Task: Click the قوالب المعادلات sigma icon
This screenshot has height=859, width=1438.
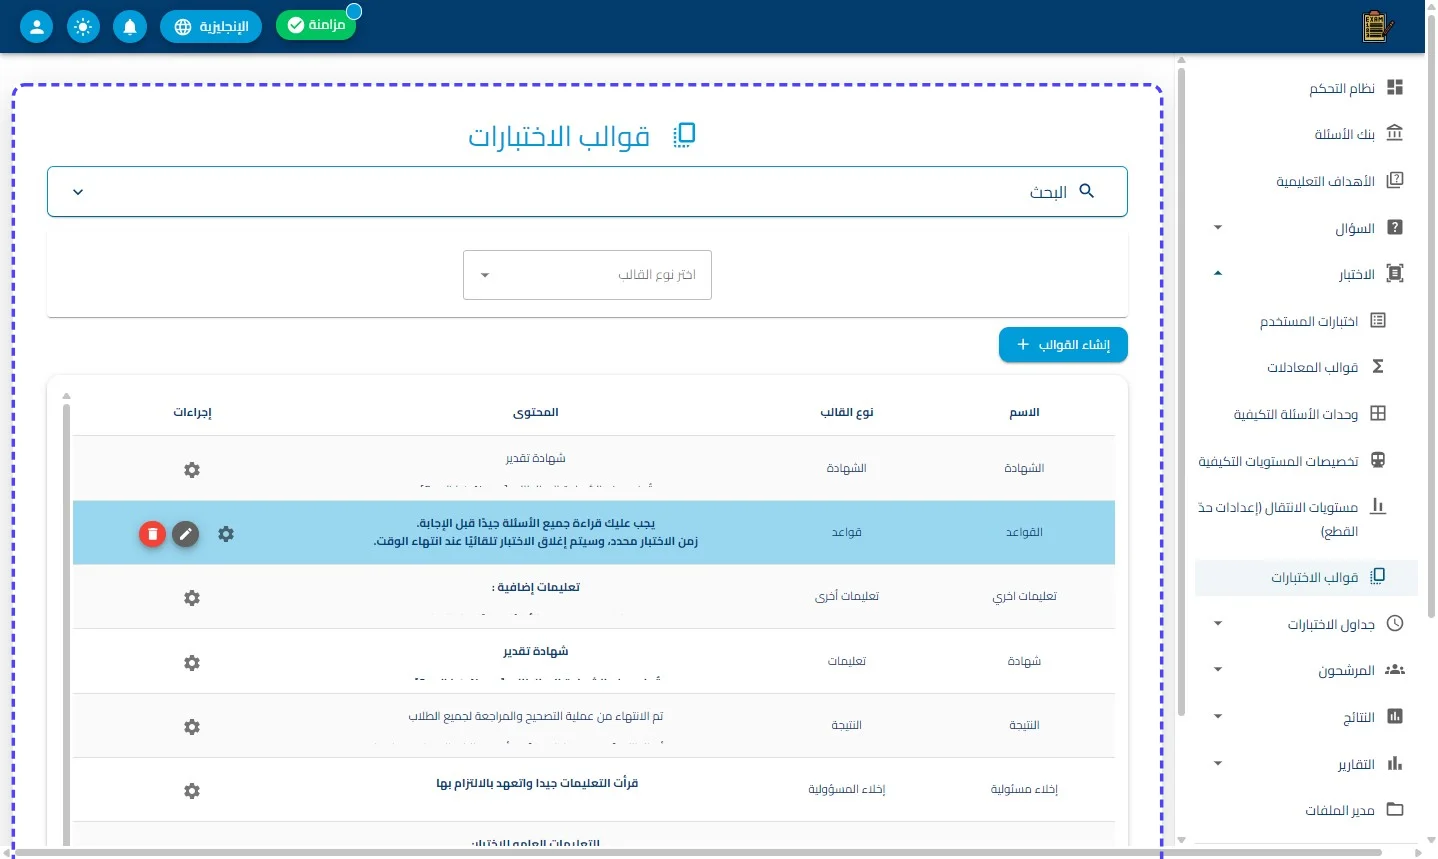Action: pos(1378,367)
